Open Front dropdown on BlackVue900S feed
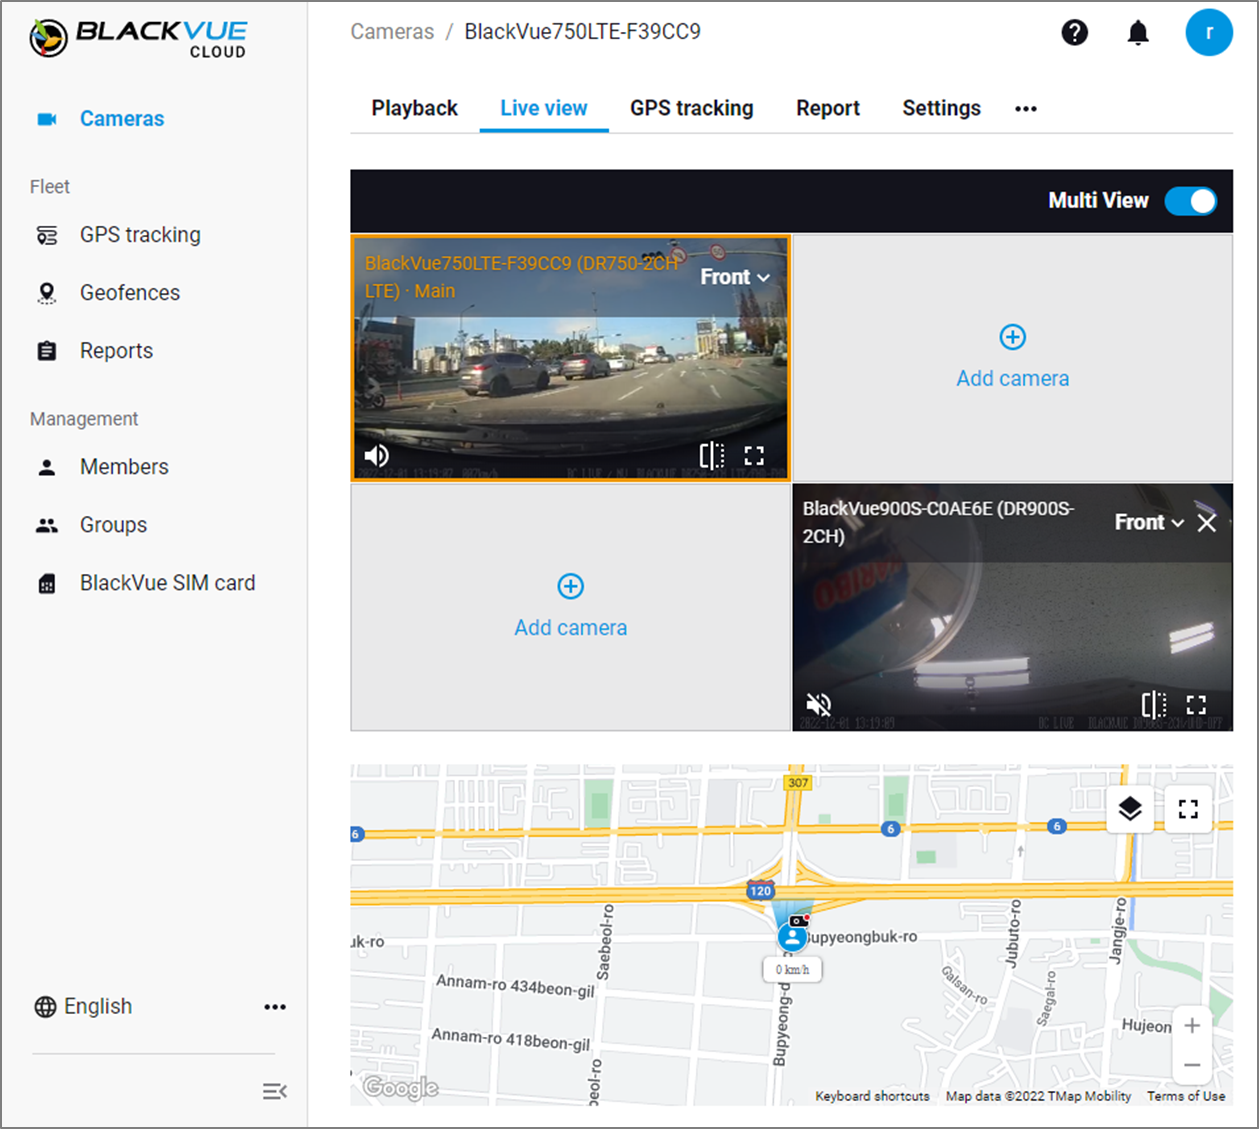The width and height of the screenshot is (1259, 1129). coord(1149,522)
